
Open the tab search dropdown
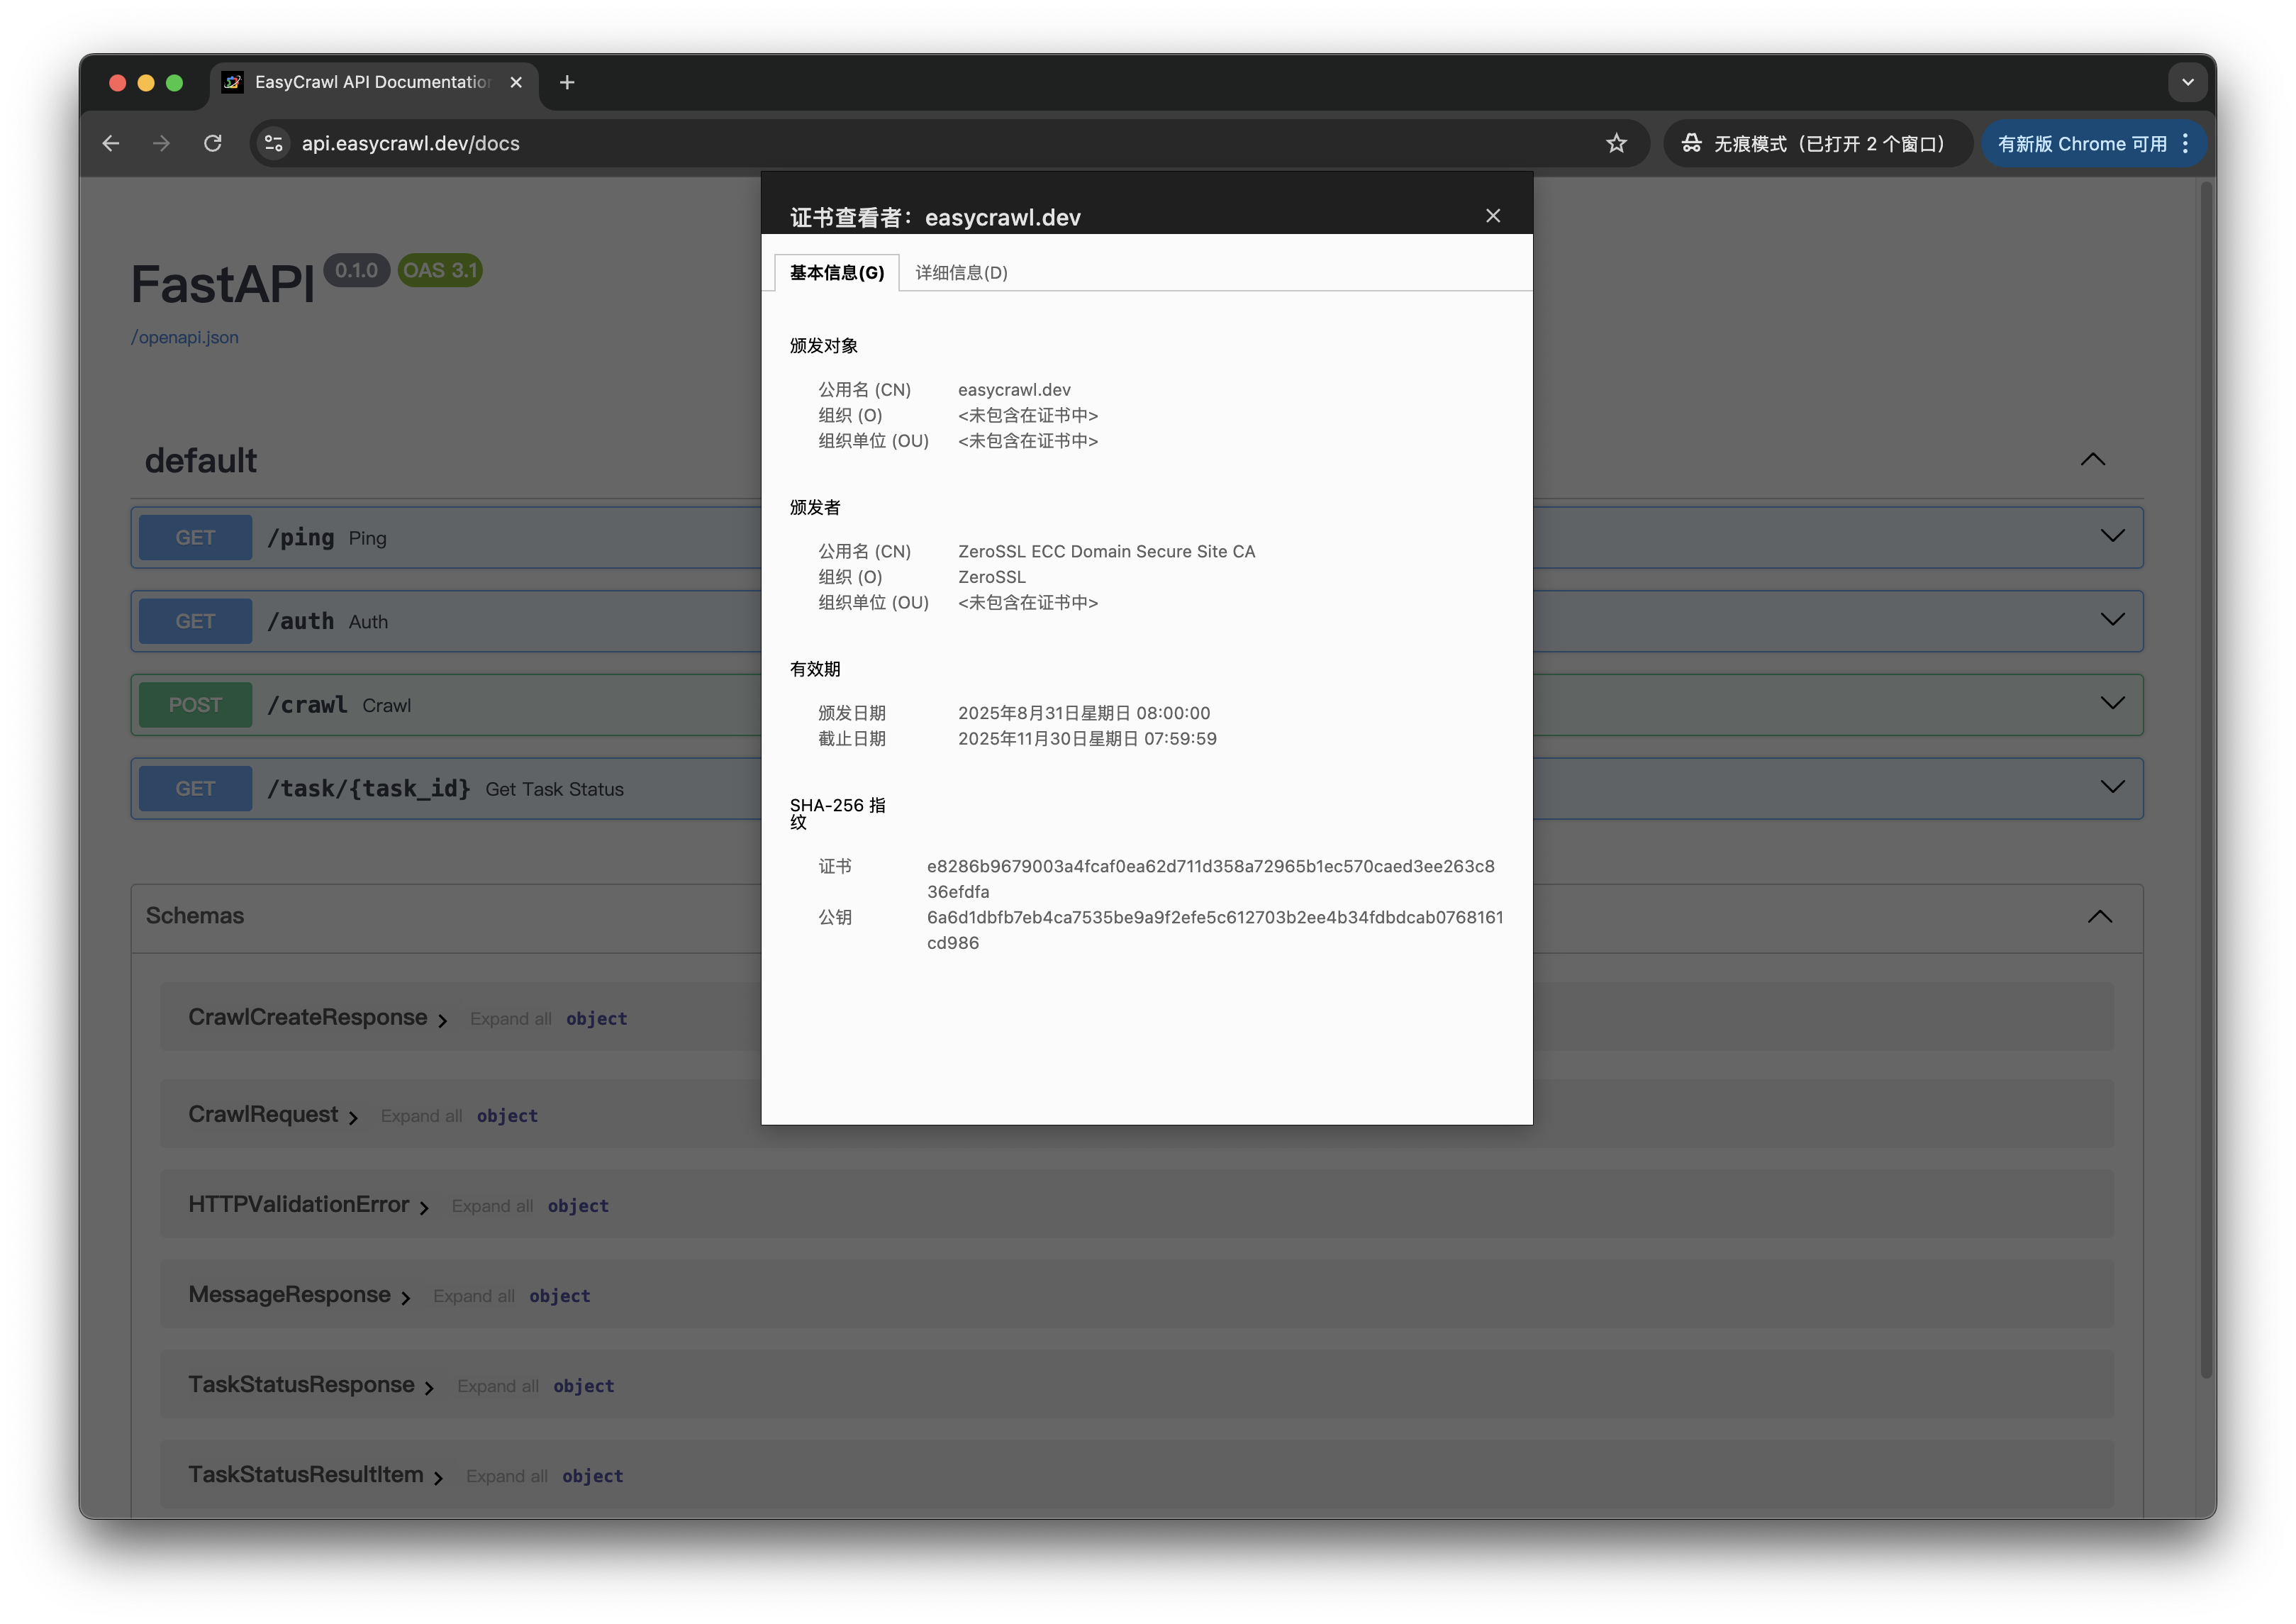[x=2187, y=83]
